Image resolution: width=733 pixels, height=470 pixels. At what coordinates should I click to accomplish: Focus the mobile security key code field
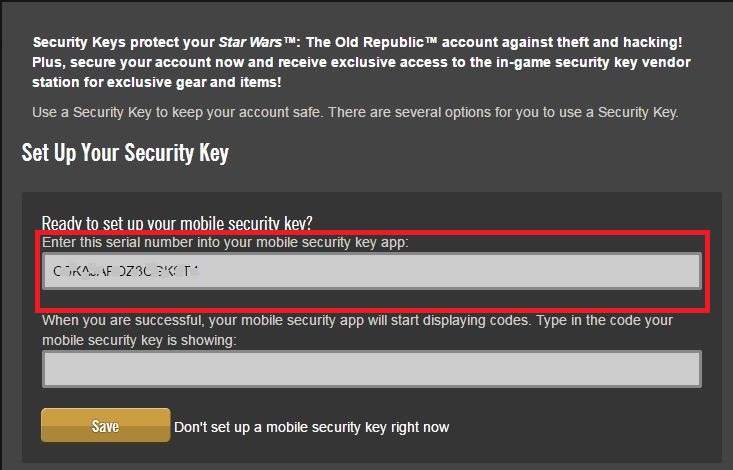click(x=372, y=369)
